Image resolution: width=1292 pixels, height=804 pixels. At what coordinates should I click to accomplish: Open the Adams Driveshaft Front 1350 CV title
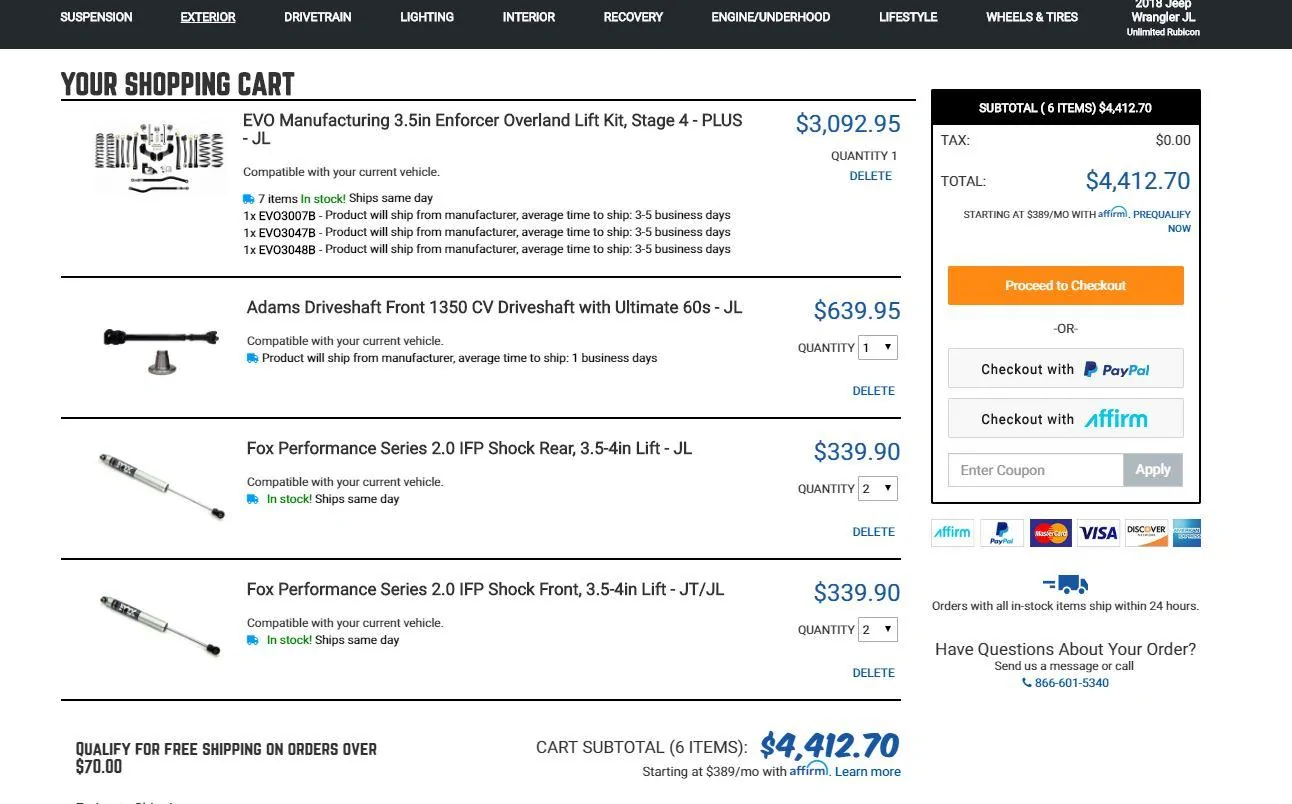click(495, 307)
